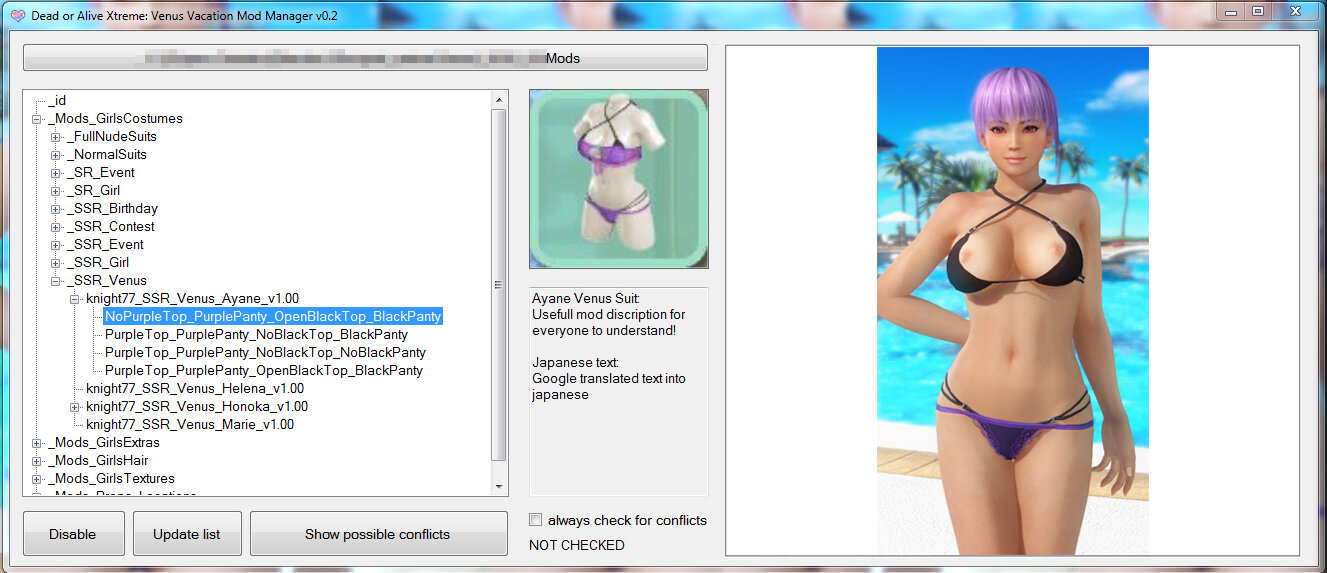Image resolution: width=1327 pixels, height=573 pixels.
Task: Select the _SSR_Girl tree label
Action: 98,262
